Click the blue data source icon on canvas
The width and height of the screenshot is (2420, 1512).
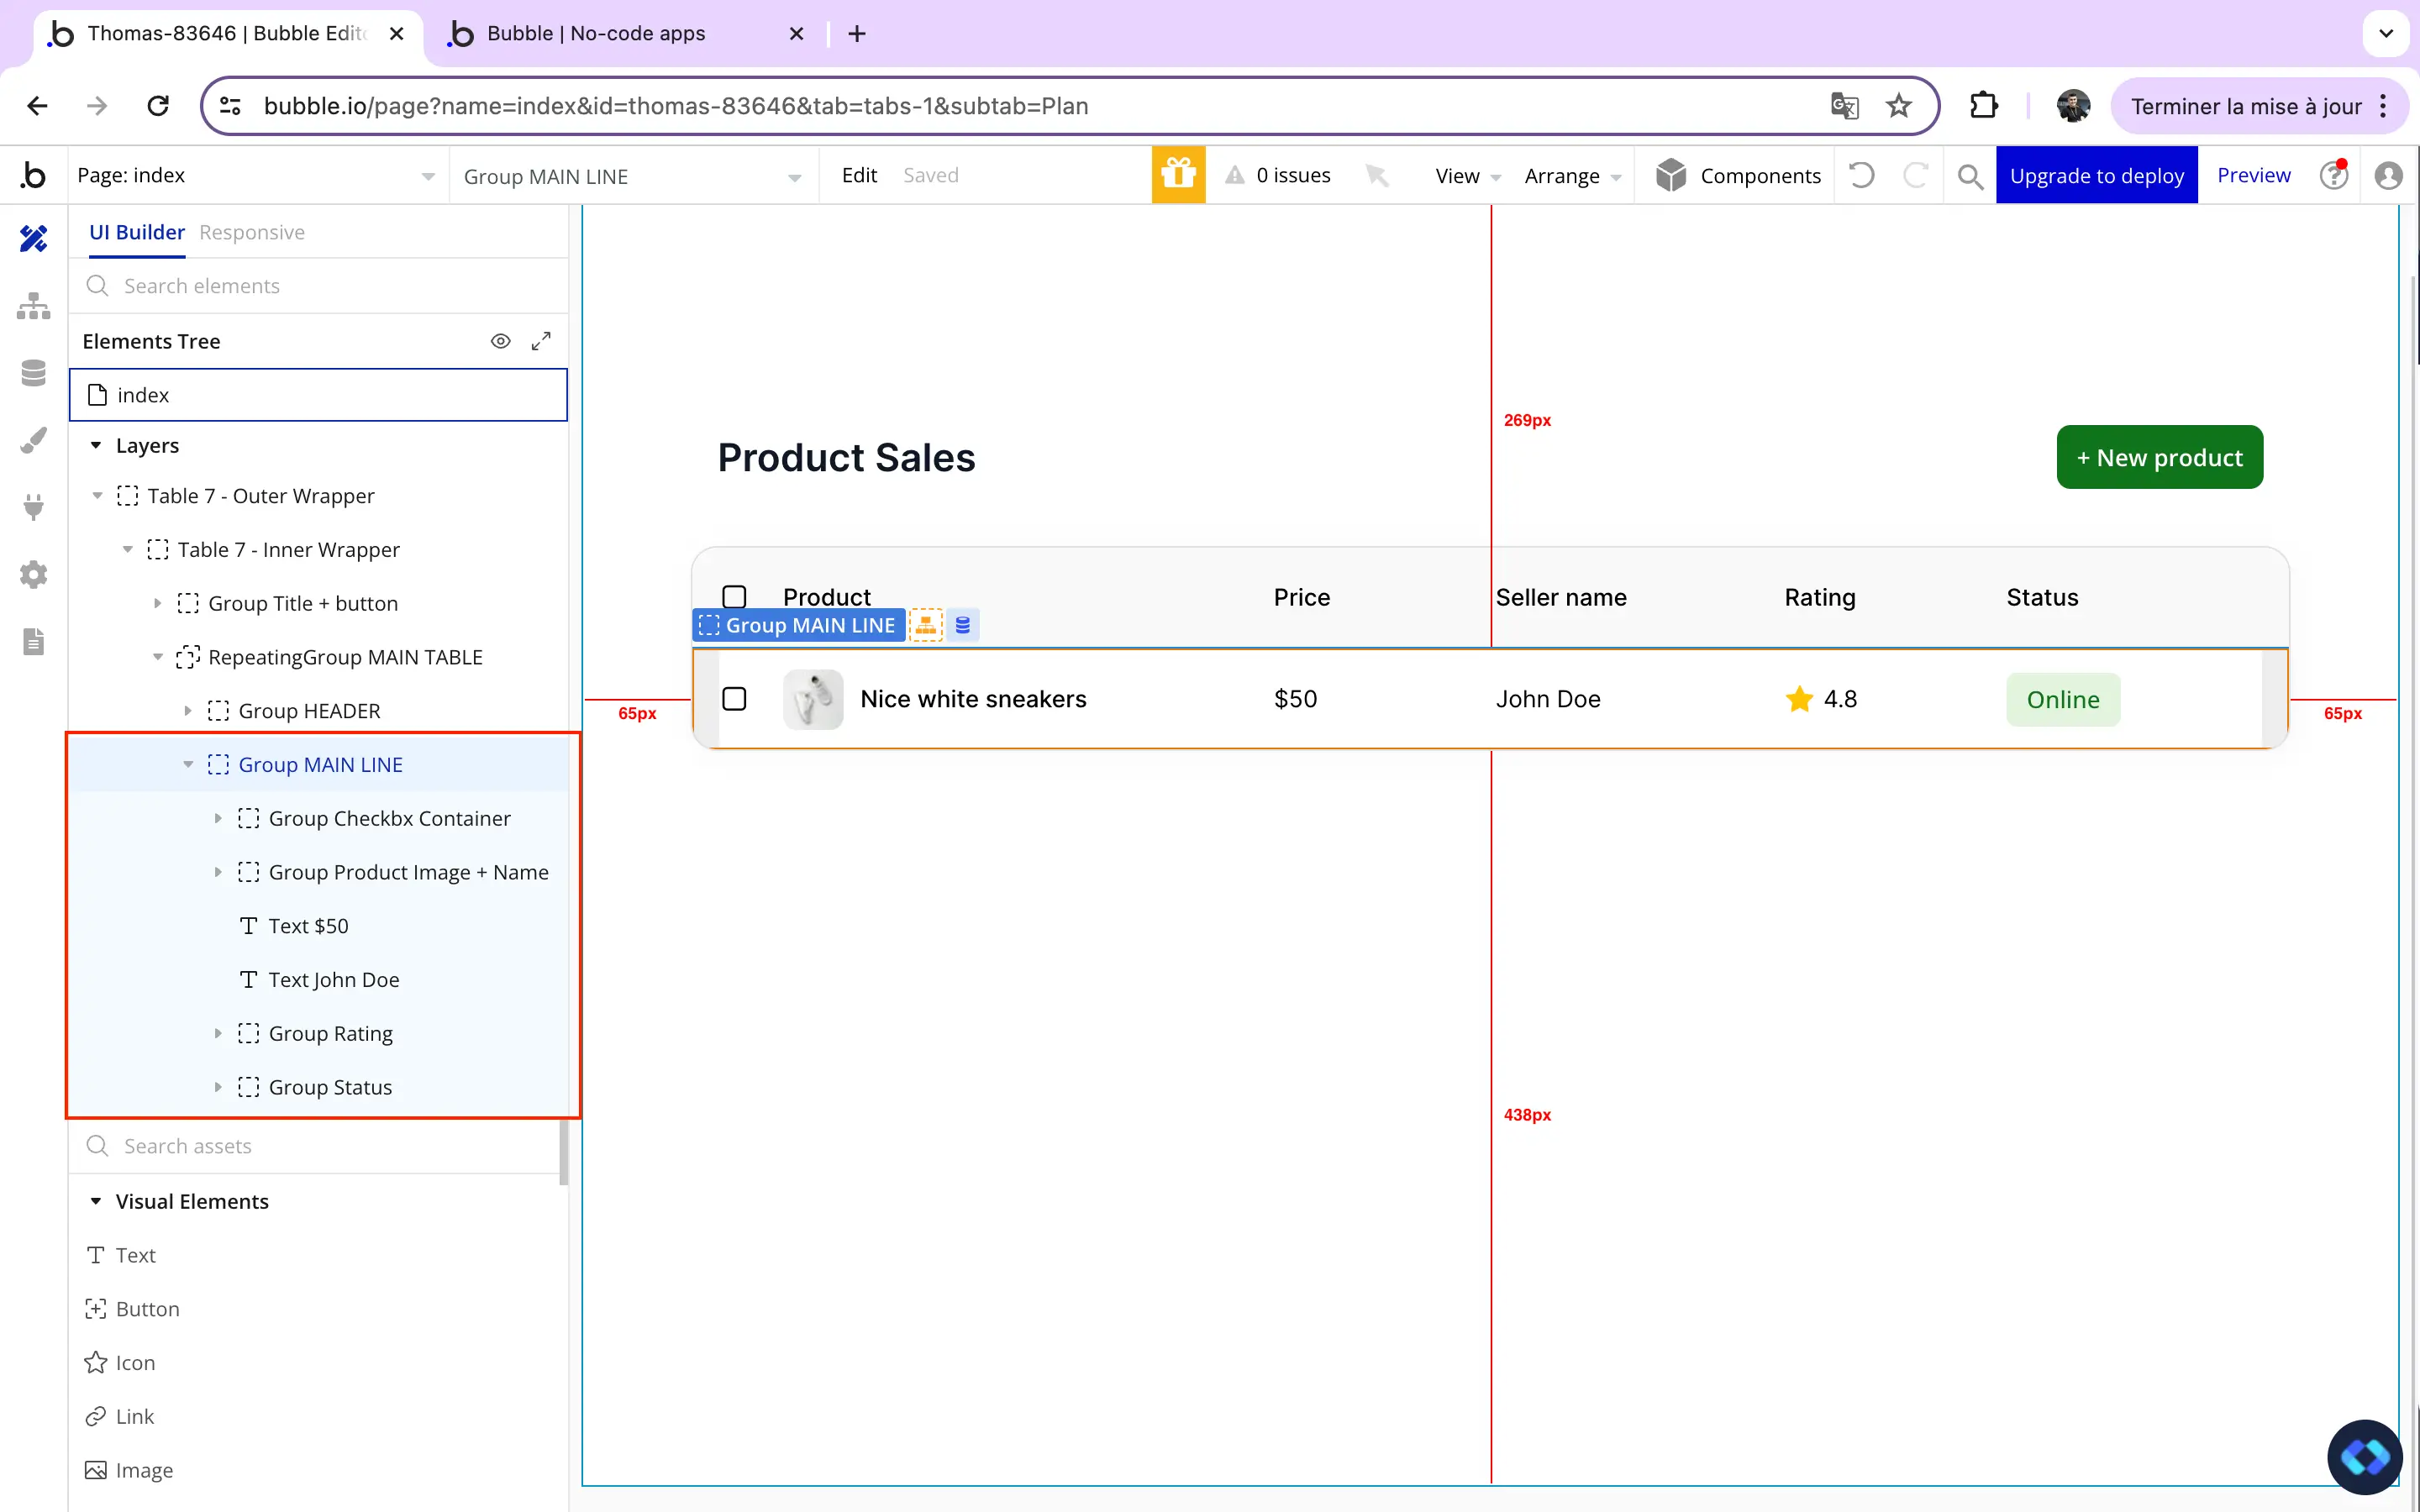coord(963,625)
